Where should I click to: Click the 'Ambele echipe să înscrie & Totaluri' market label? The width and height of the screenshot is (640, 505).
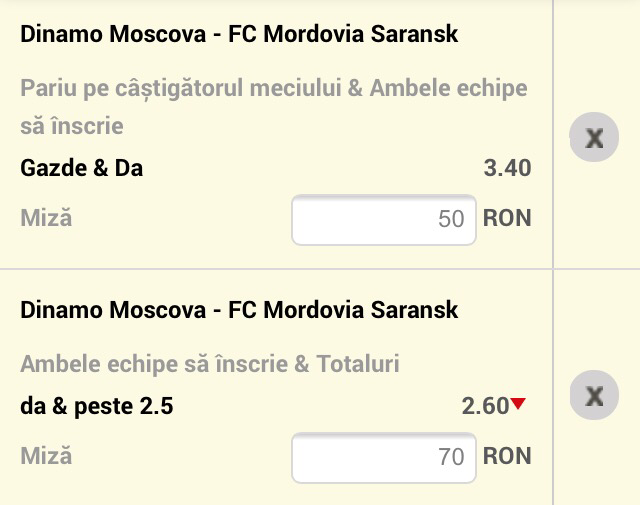[x=210, y=364]
